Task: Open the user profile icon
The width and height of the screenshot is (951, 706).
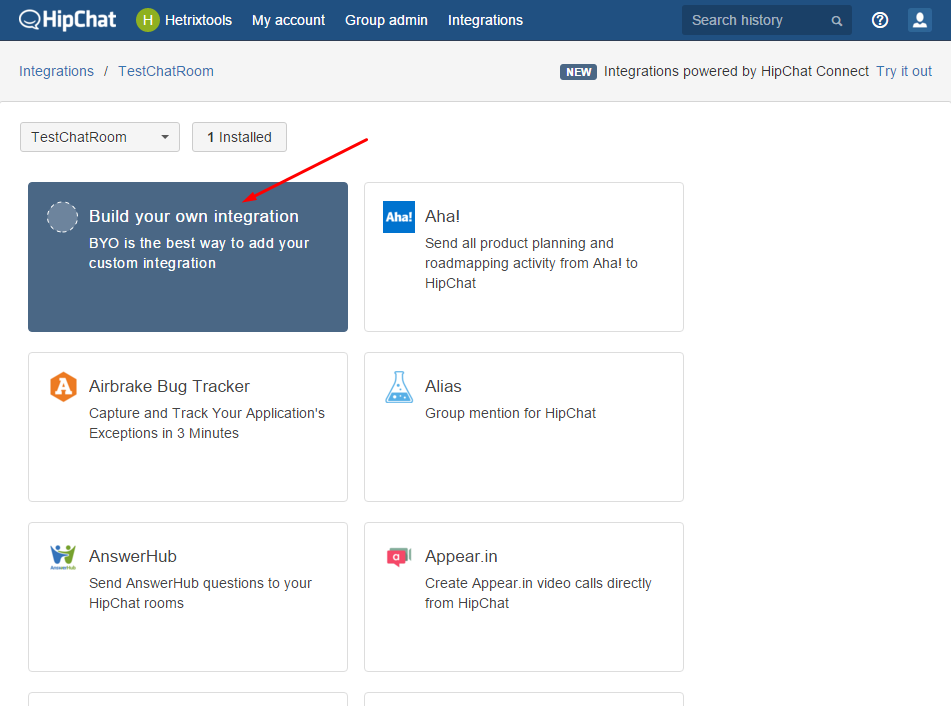Action: pyautogui.click(x=919, y=20)
